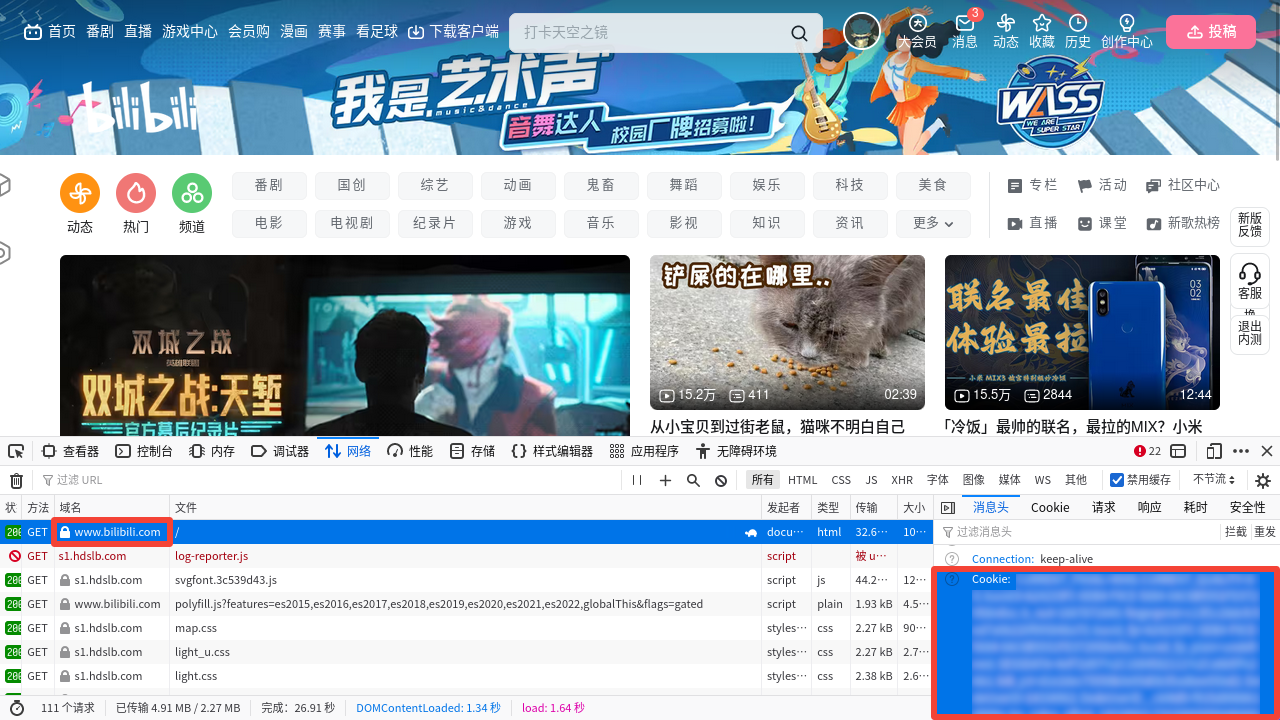Click the 专栏 link
The height and width of the screenshot is (720, 1280).
coord(1032,186)
